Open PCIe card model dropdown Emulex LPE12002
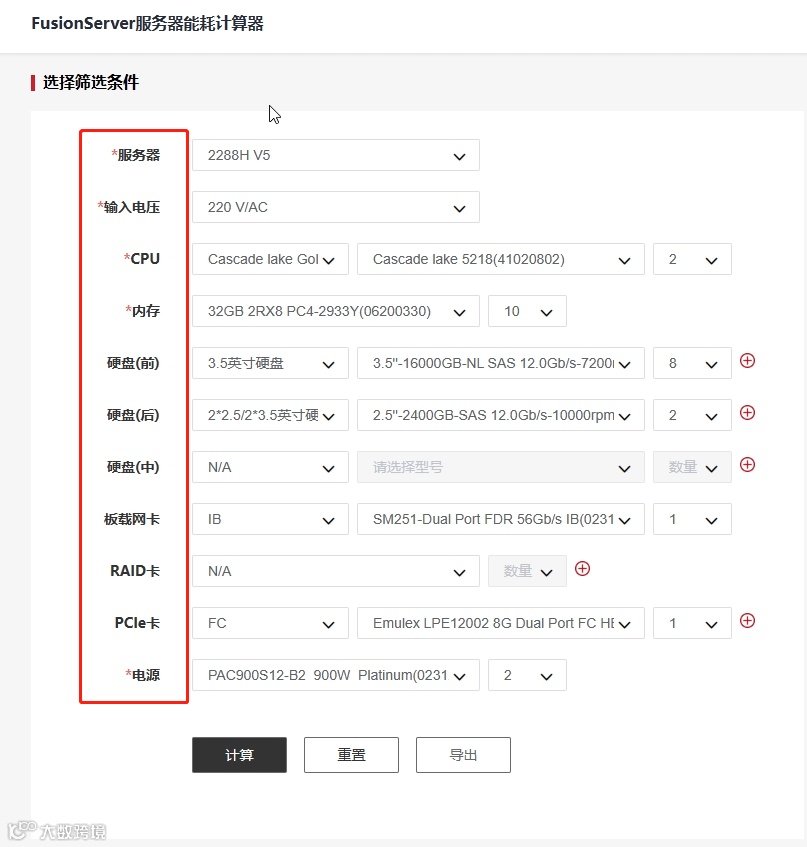 point(501,623)
